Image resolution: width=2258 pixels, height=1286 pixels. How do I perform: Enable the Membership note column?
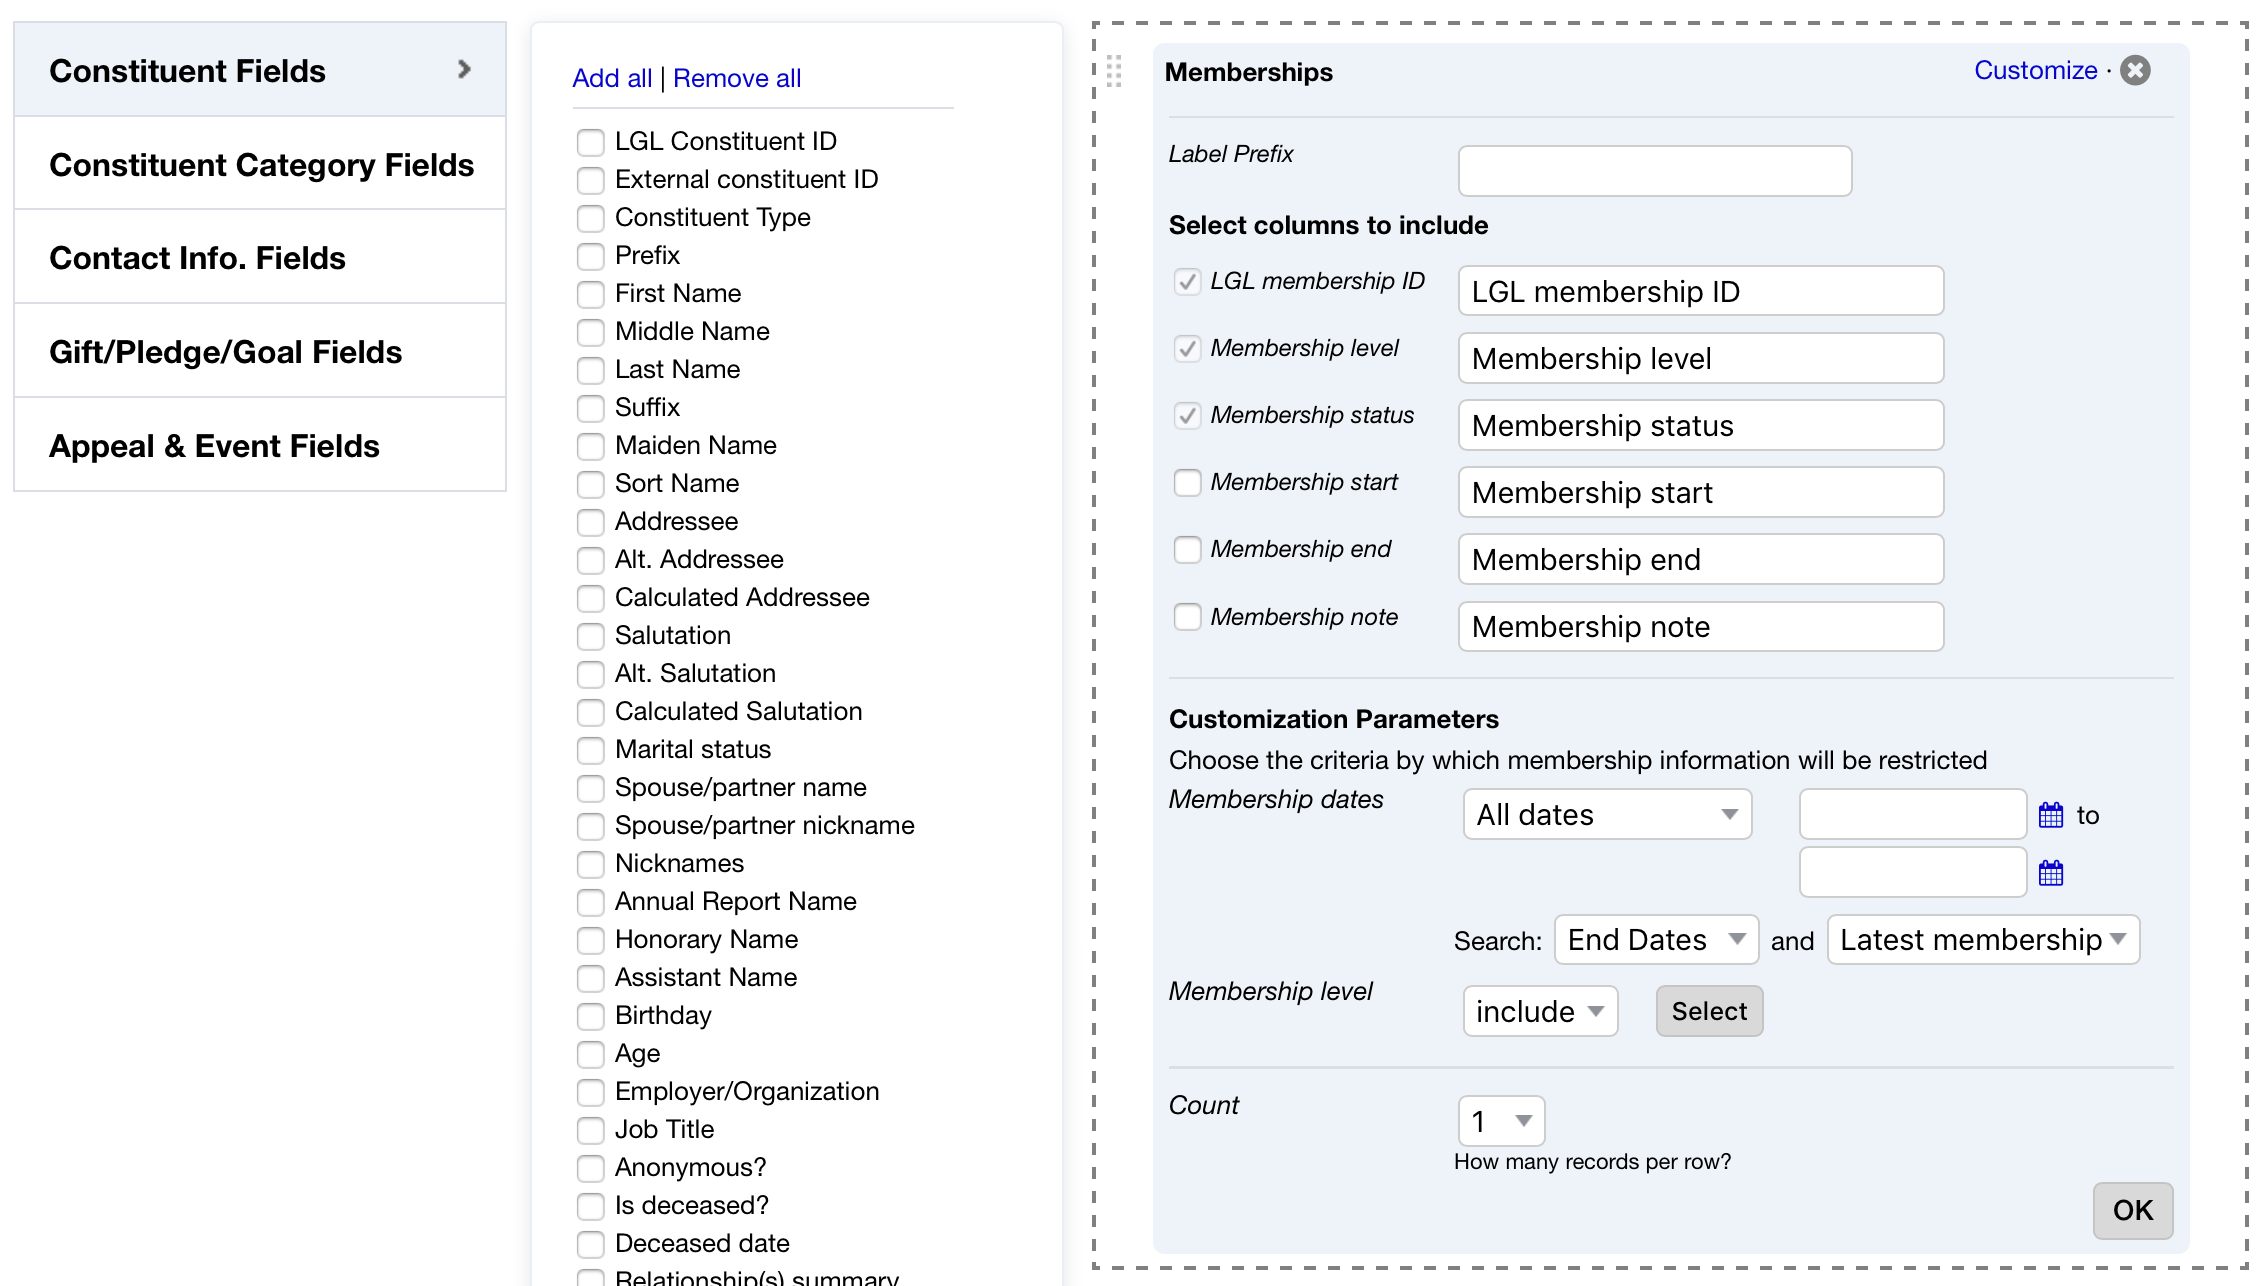tap(1187, 617)
